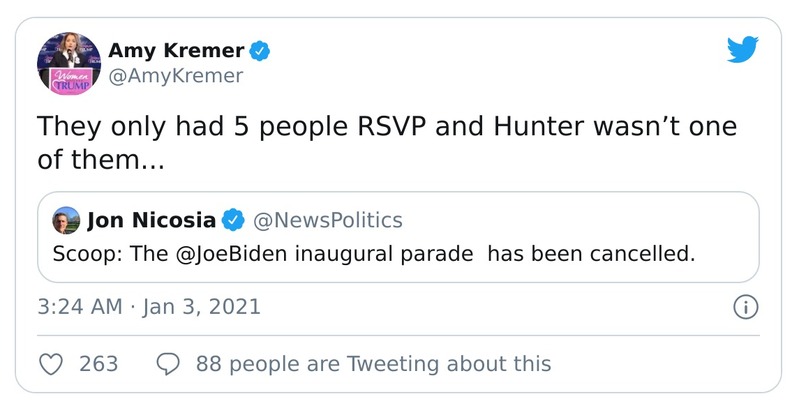Viewport: 799px width, 408px height.
Task: Open Amy Kremer's profile picture
Action: pyautogui.click(x=69, y=63)
